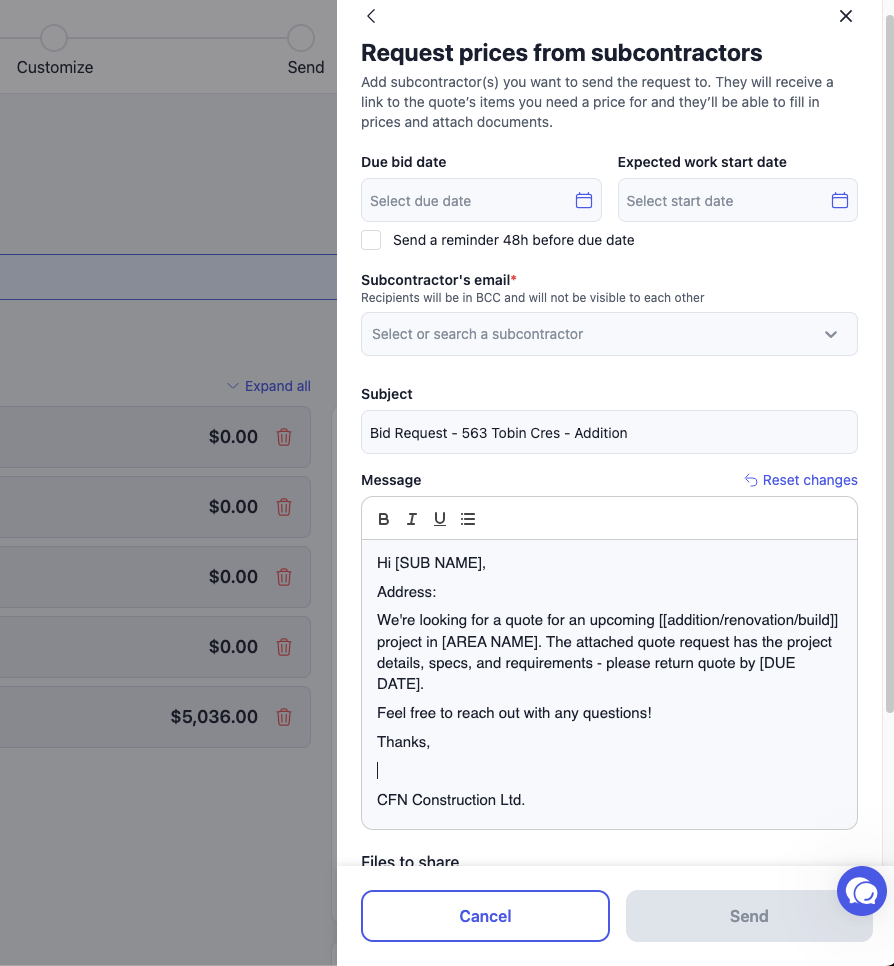Open the calendar for Due bid date

[583, 200]
